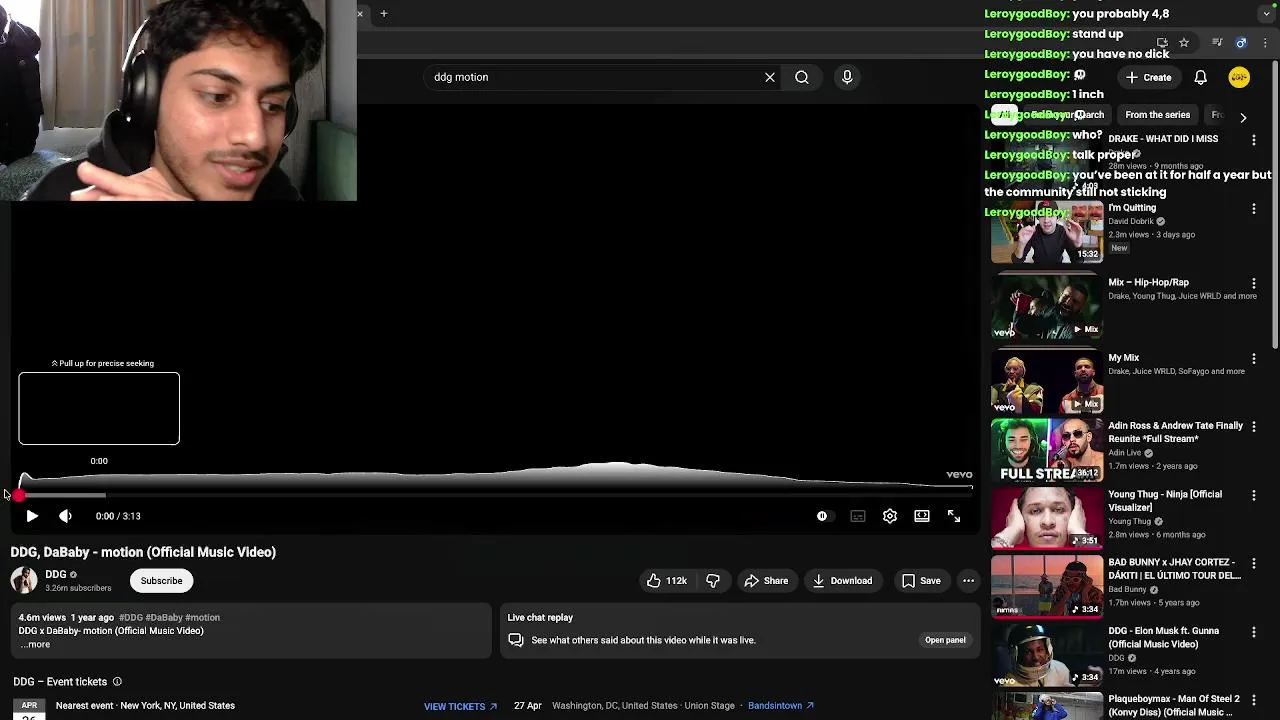The height and width of the screenshot is (720, 1280).
Task: Click the search magnifier button
Action: click(x=802, y=77)
